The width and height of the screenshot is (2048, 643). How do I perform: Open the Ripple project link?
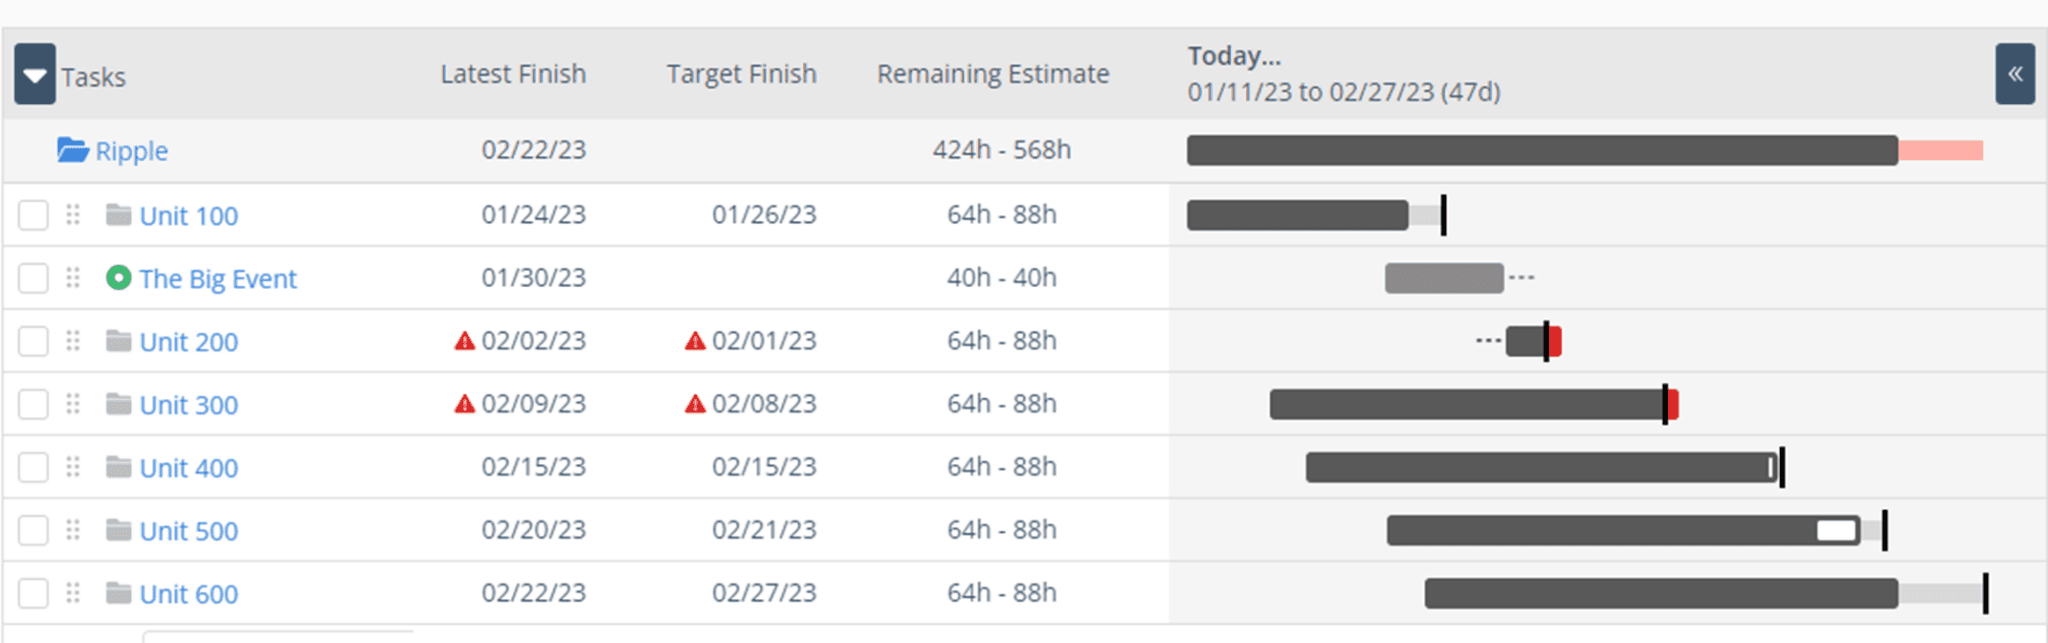coord(131,151)
